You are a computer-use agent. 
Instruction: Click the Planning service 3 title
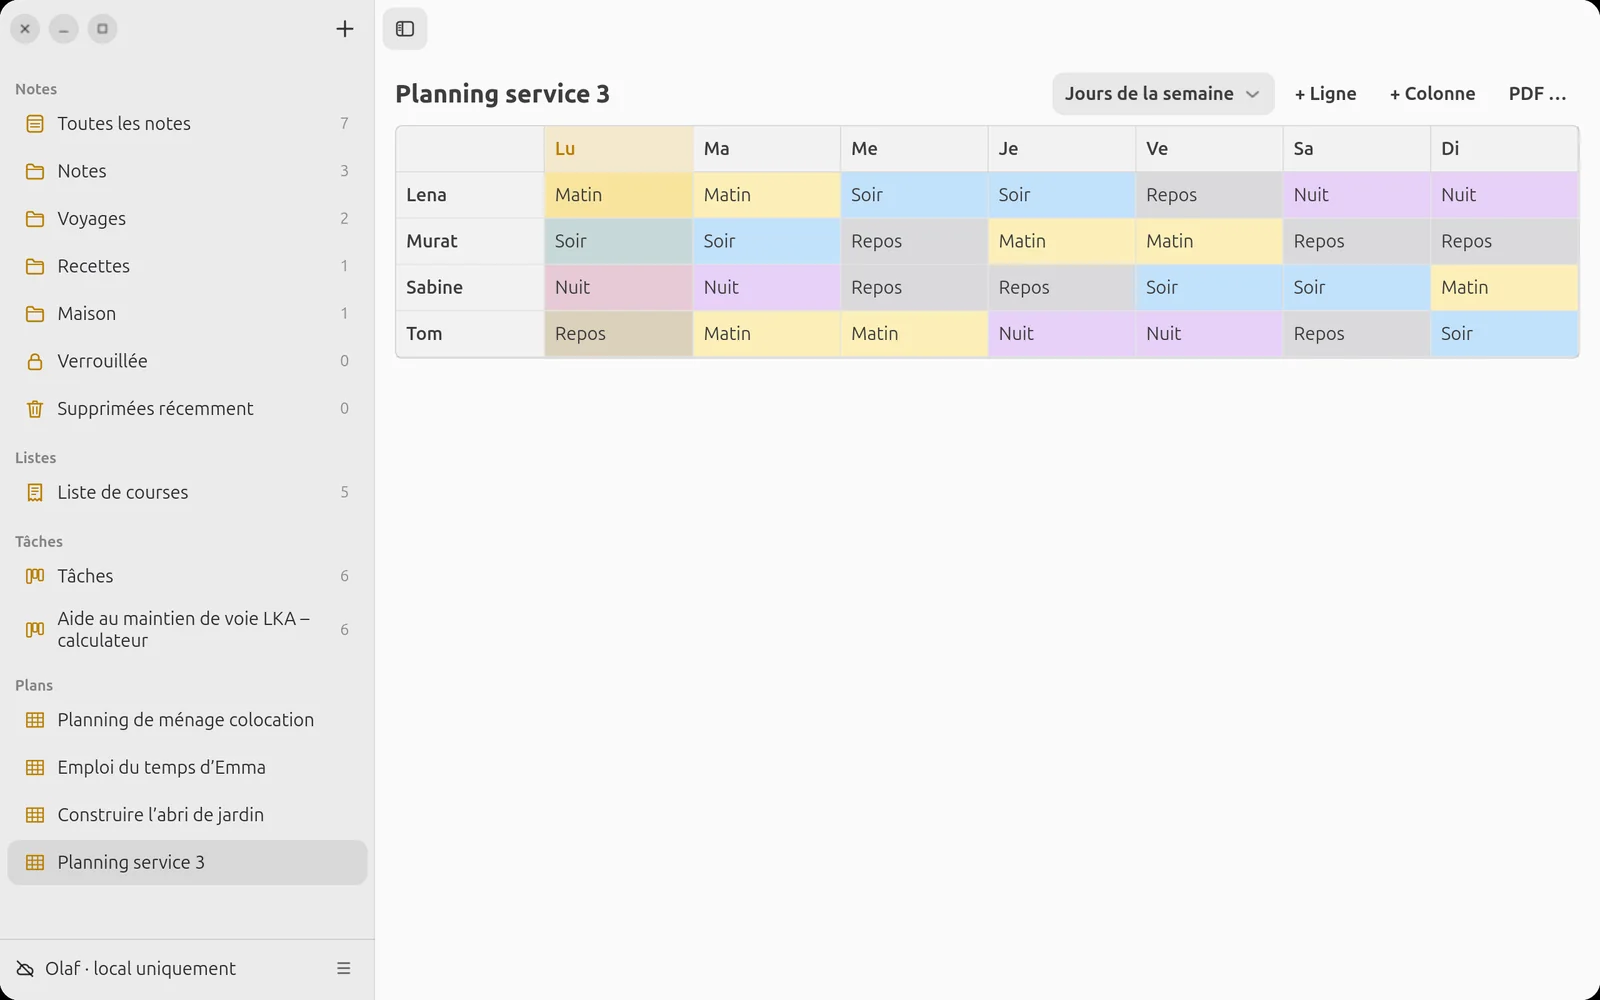pyautogui.click(x=502, y=94)
